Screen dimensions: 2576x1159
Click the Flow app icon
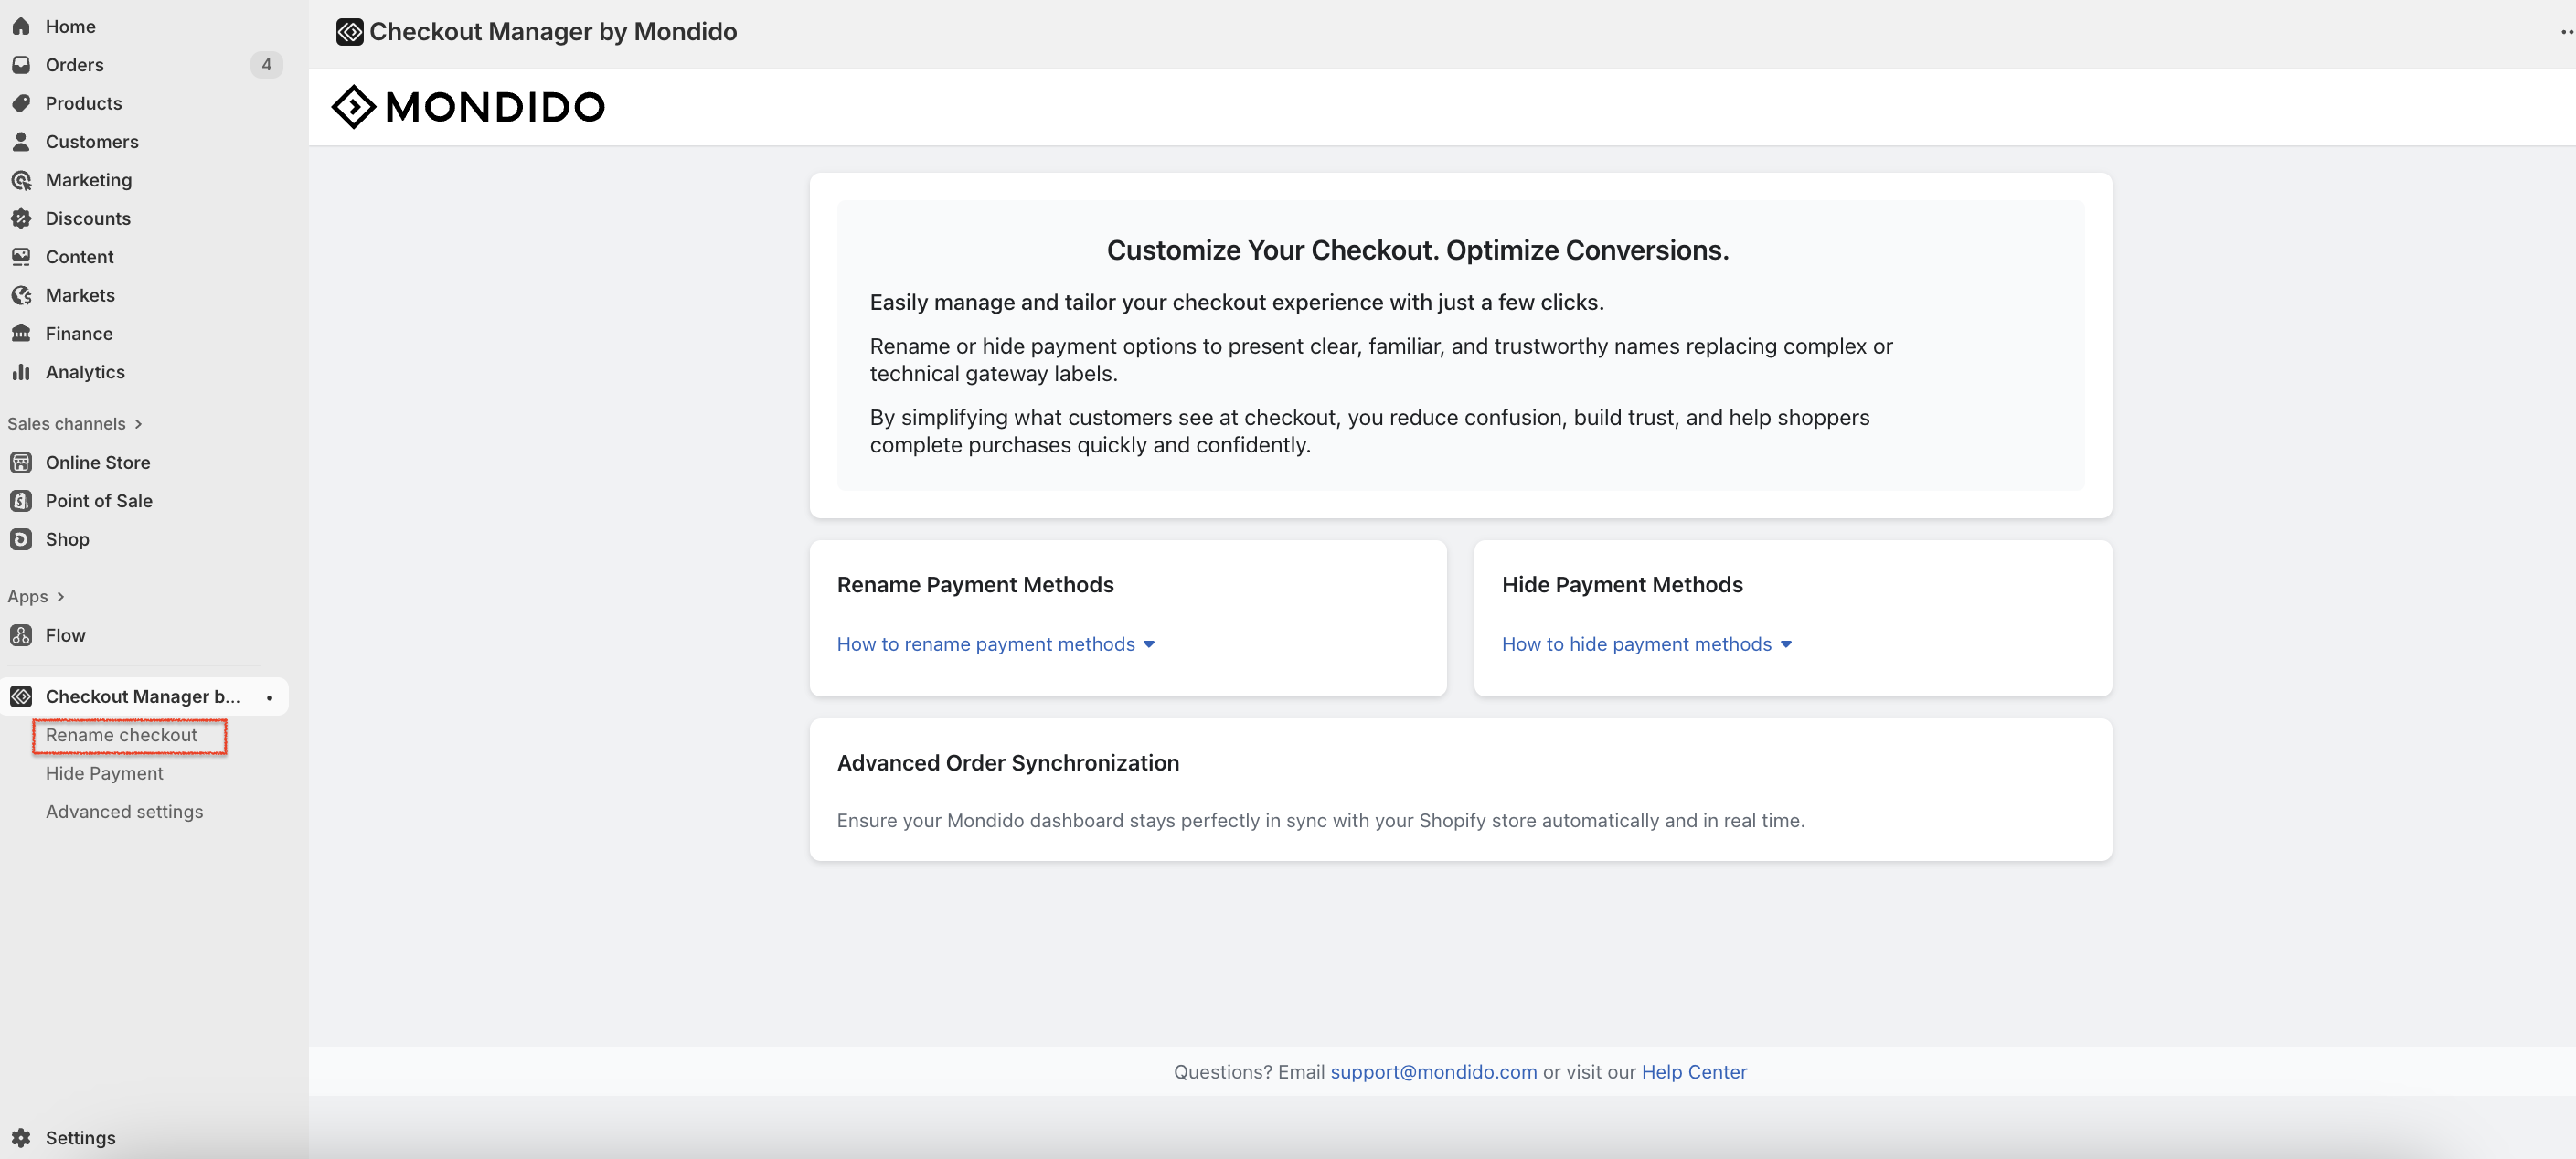pyautogui.click(x=21, y=635)
